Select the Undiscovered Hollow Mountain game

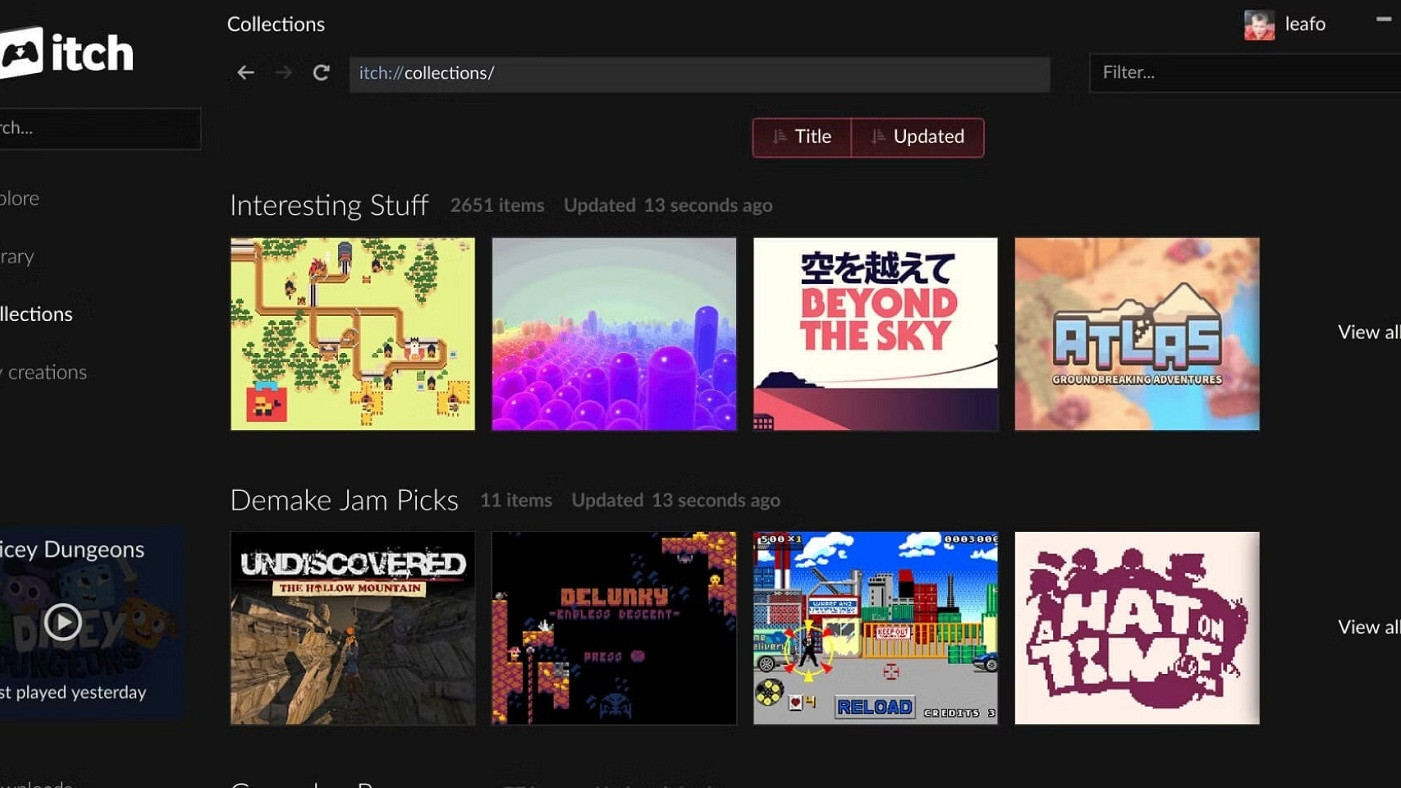[352, 628]
